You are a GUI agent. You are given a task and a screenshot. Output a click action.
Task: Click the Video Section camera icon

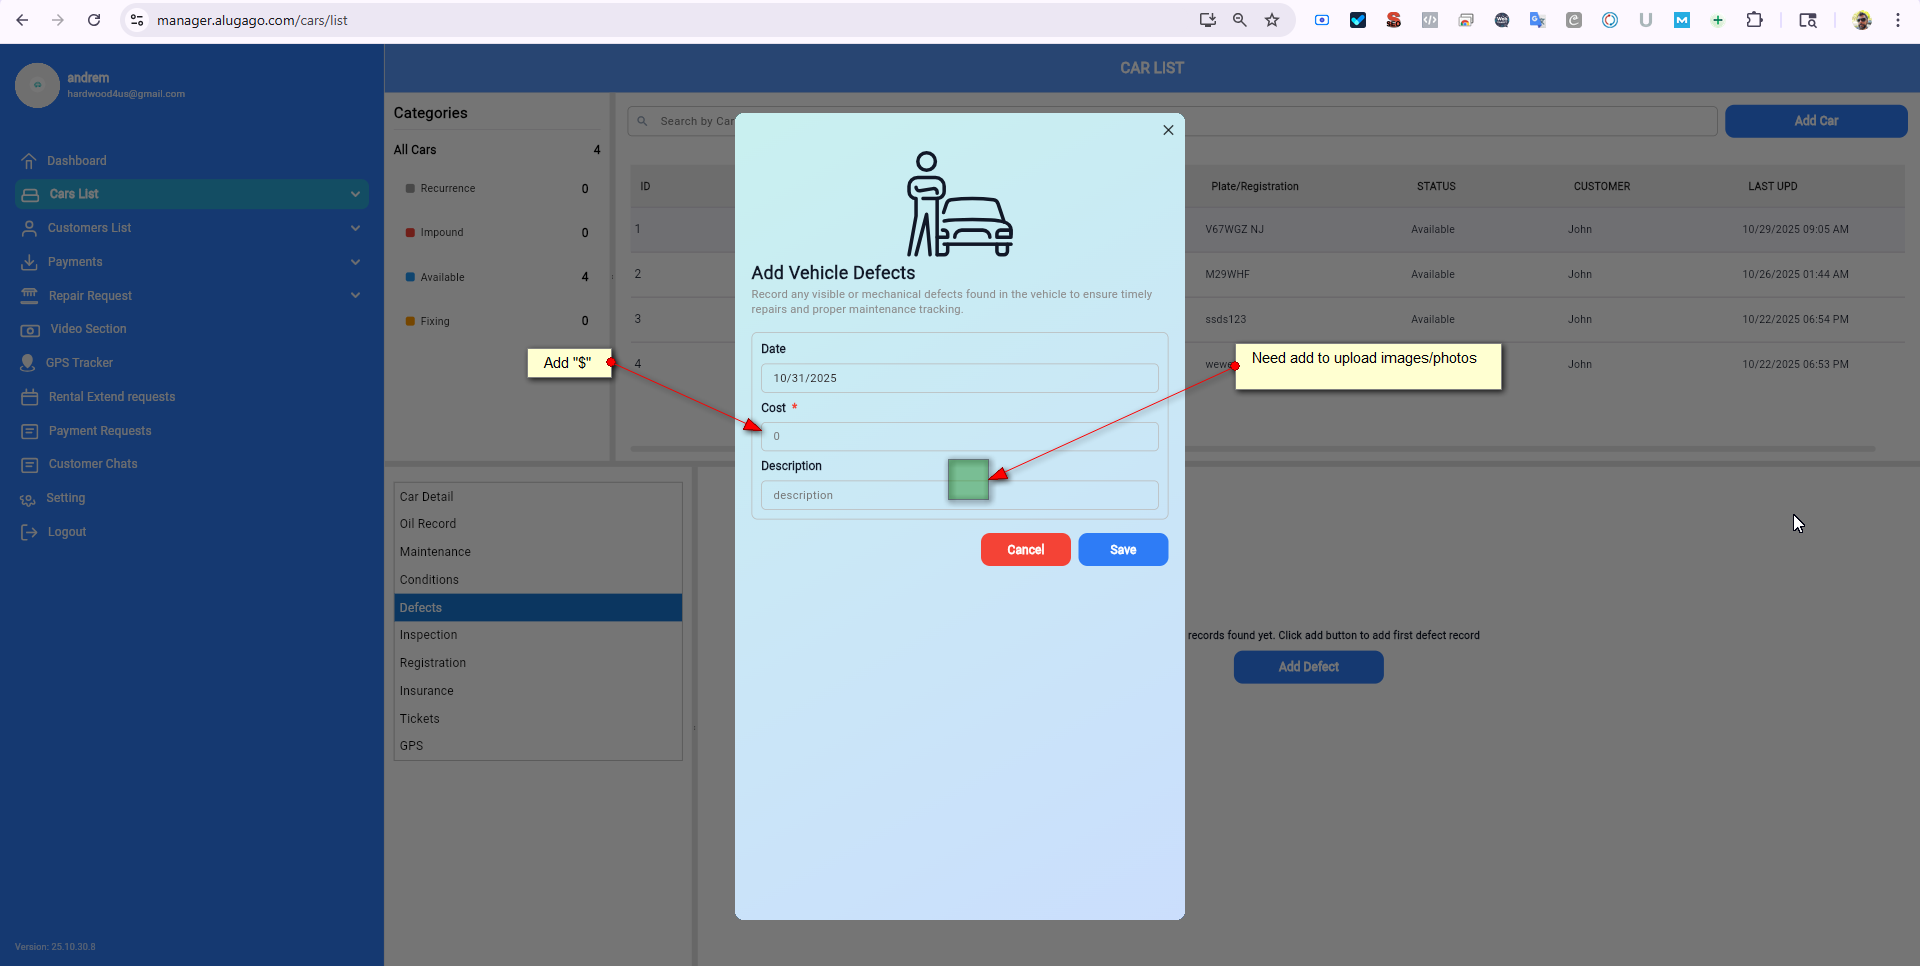click(x=30, y=330)
